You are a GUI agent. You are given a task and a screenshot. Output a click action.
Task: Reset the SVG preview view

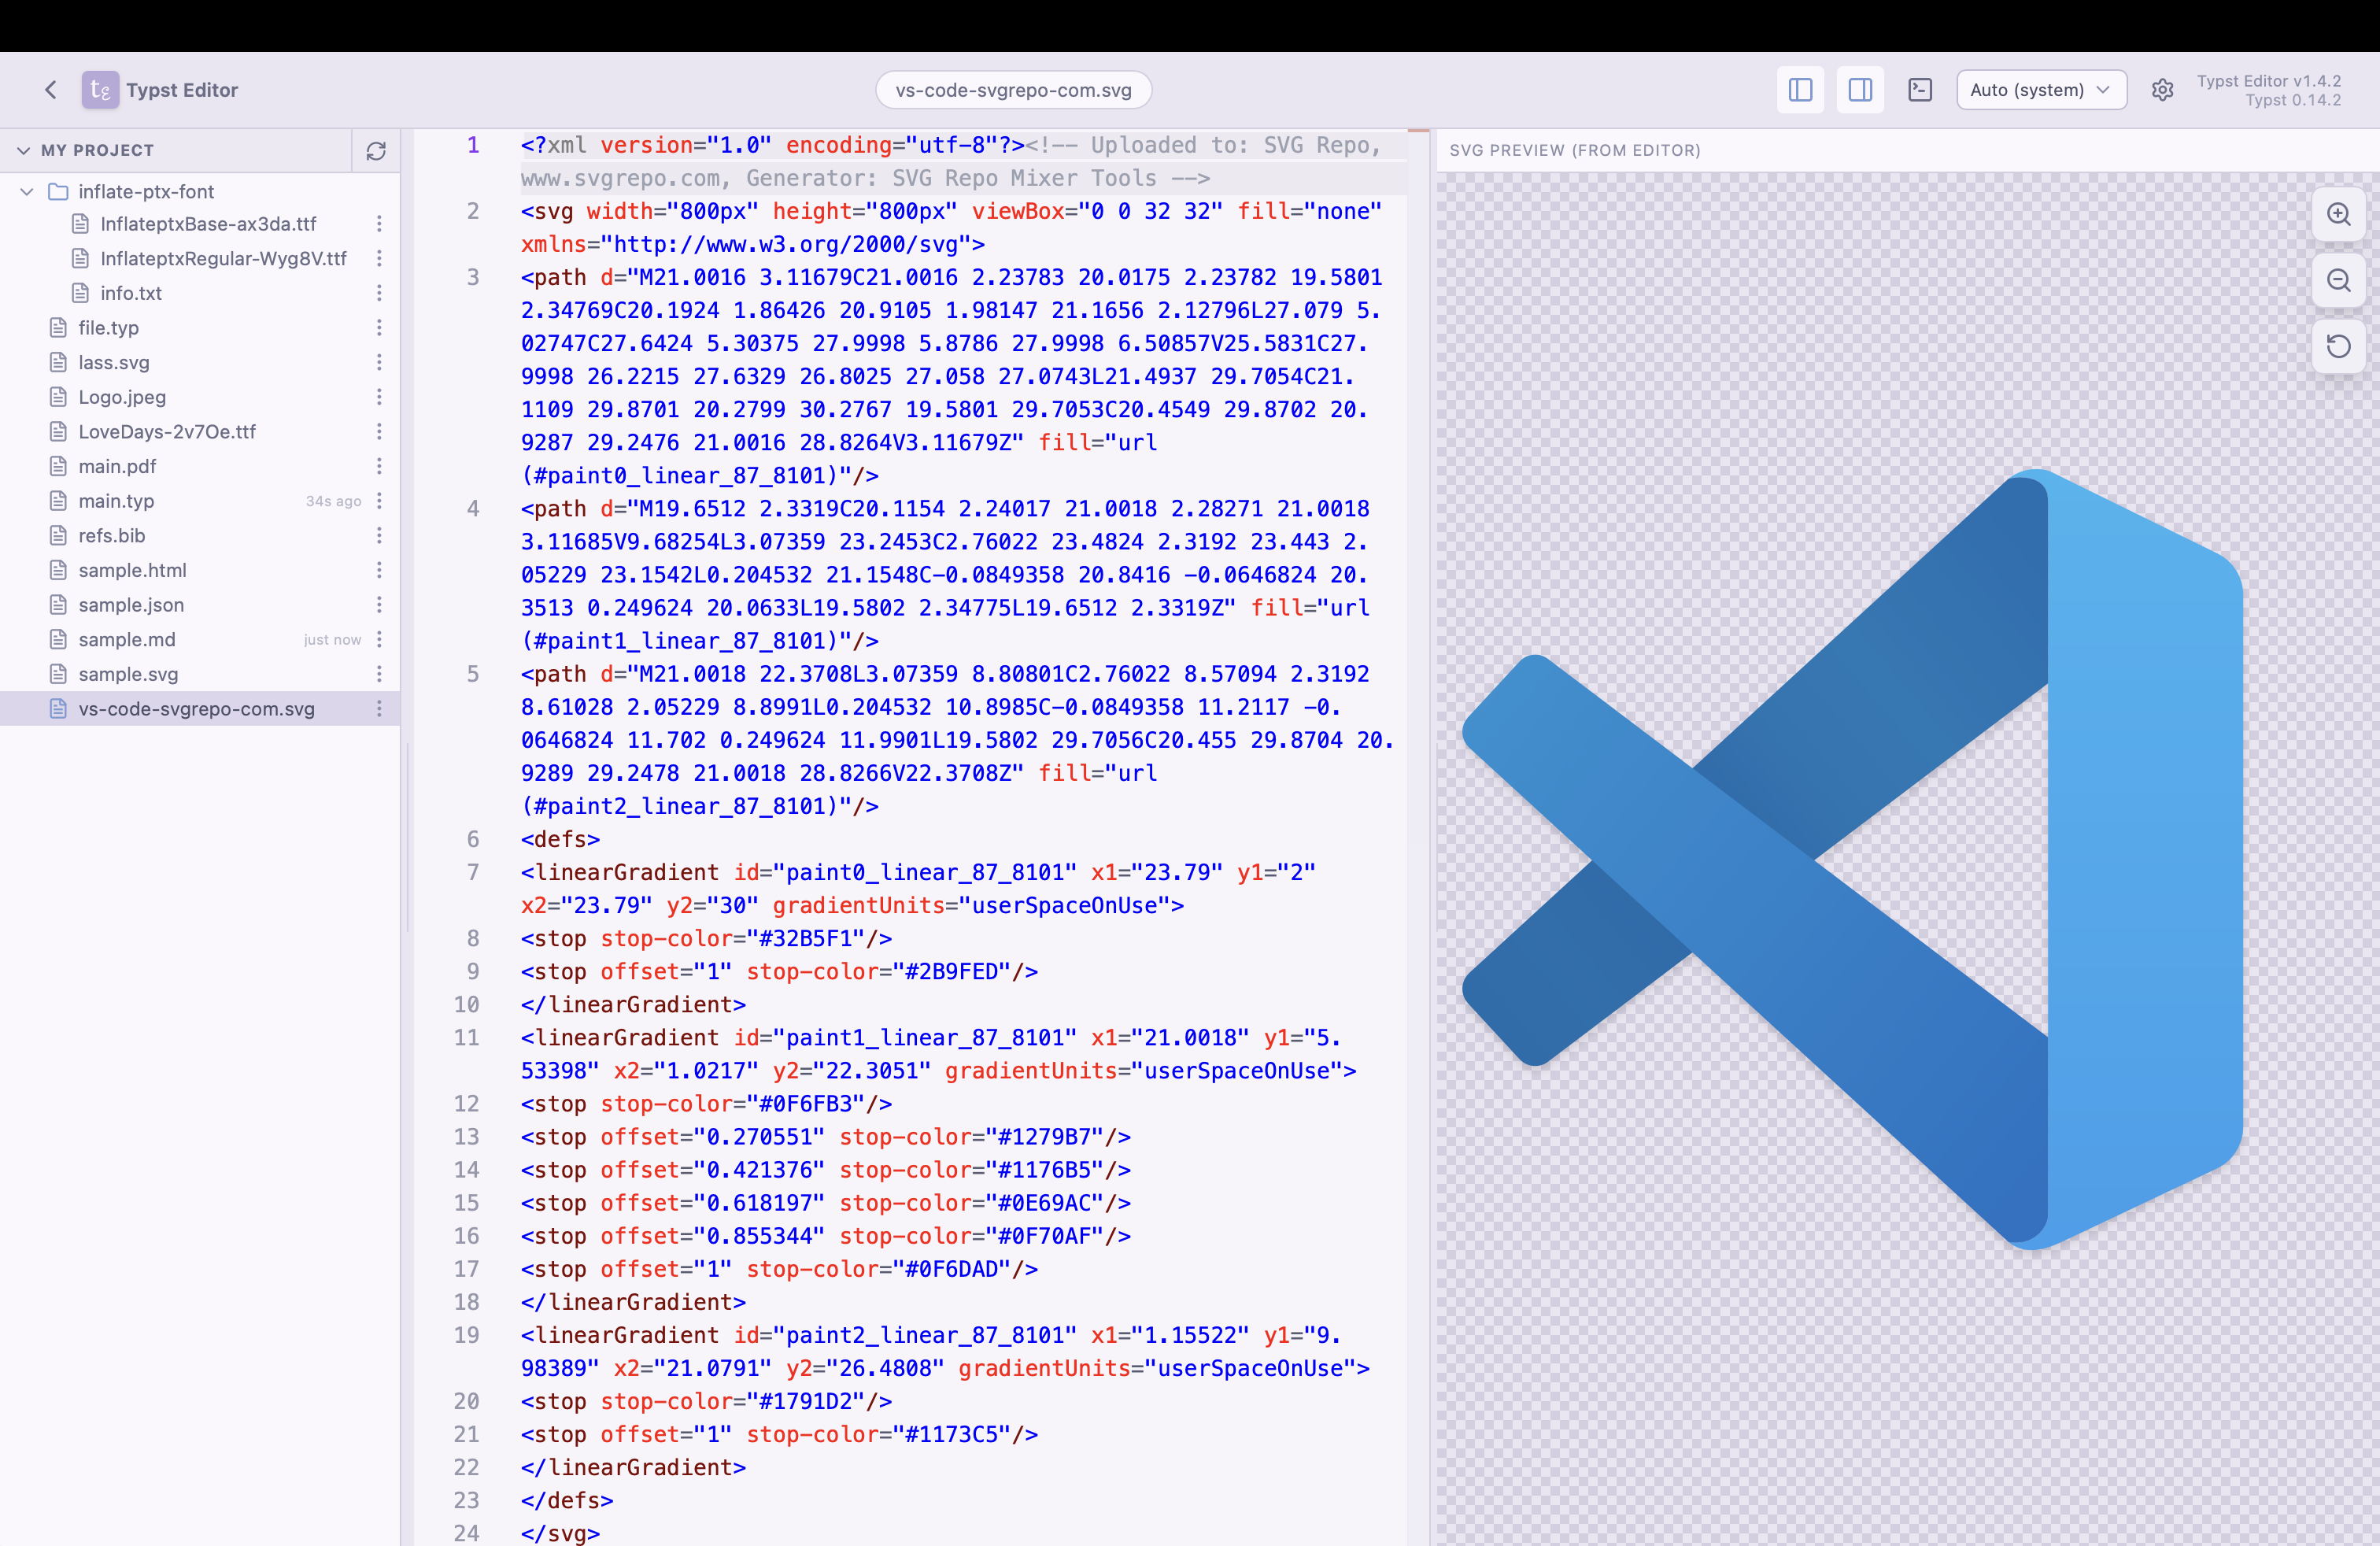pyautogui.click(x=2338, y=348)
